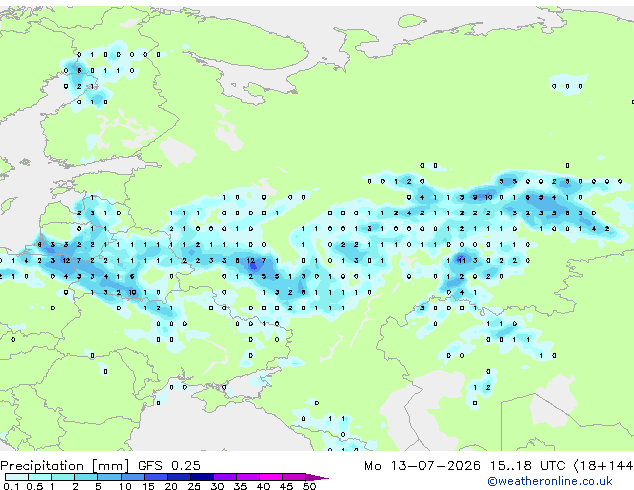This screenshot has height=490, width=634.
Task: Click the pointed over-50 legend arrow
Action: pyautogui.click(x=317, y=477)
